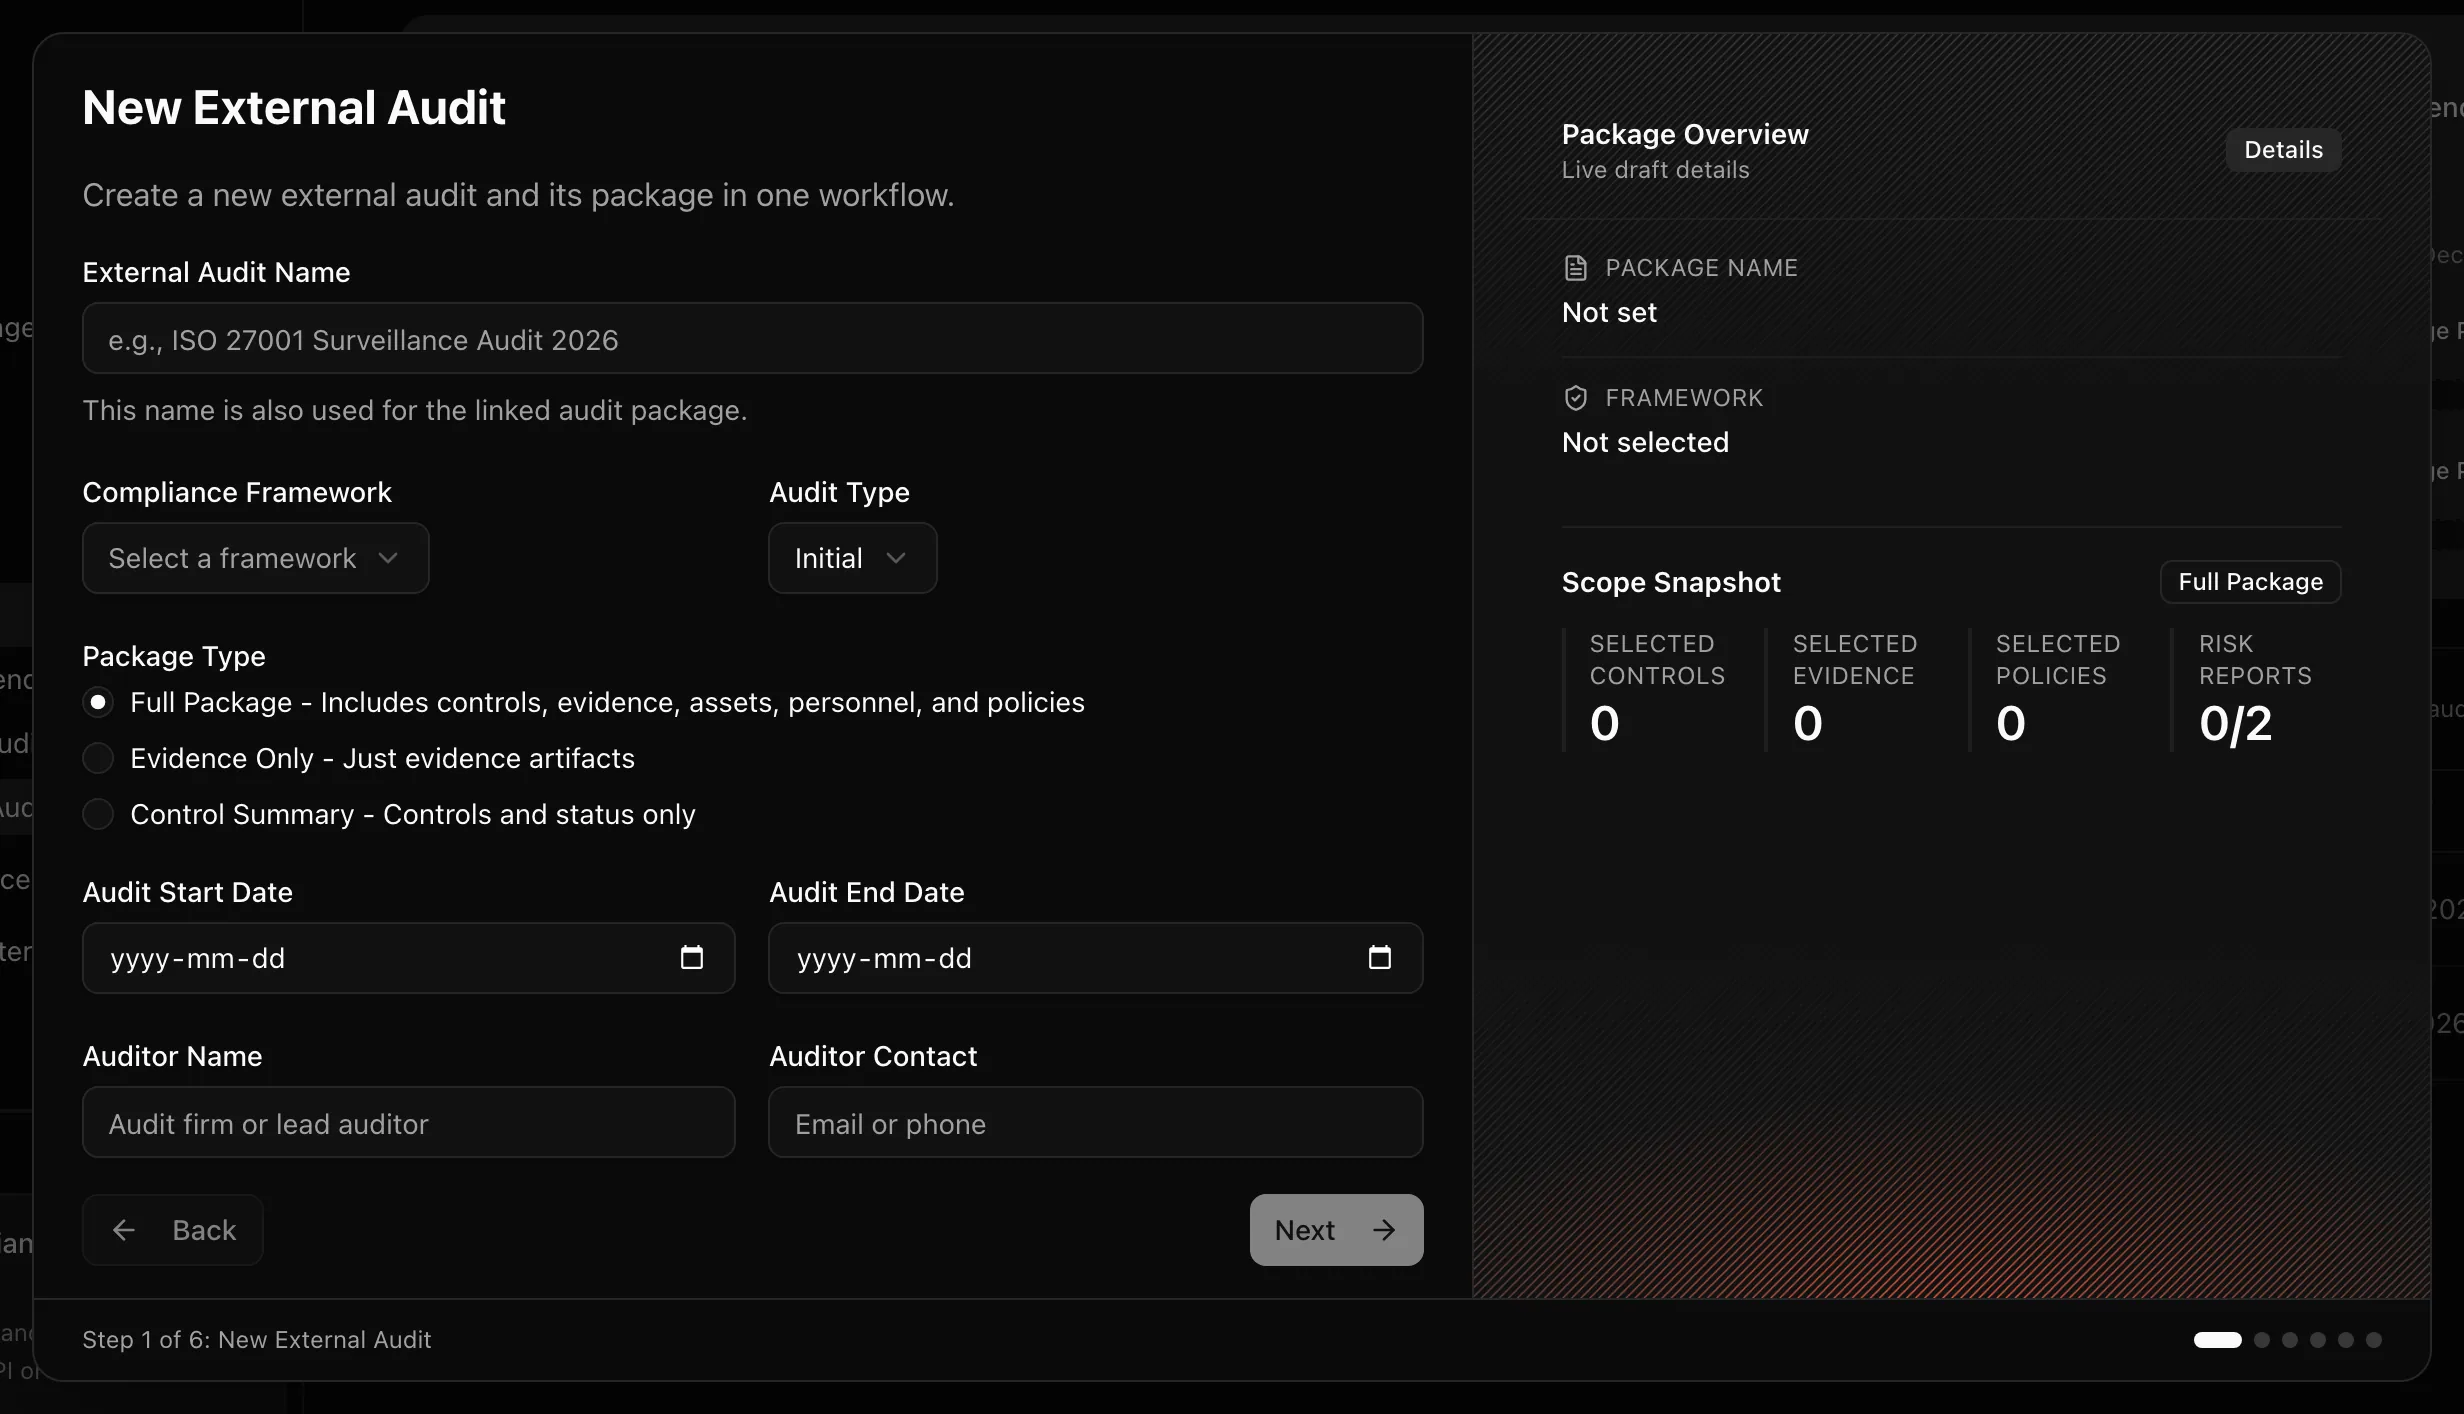
Task: Focus the Auditor Contact field
Action: tap(1095, 1122)
